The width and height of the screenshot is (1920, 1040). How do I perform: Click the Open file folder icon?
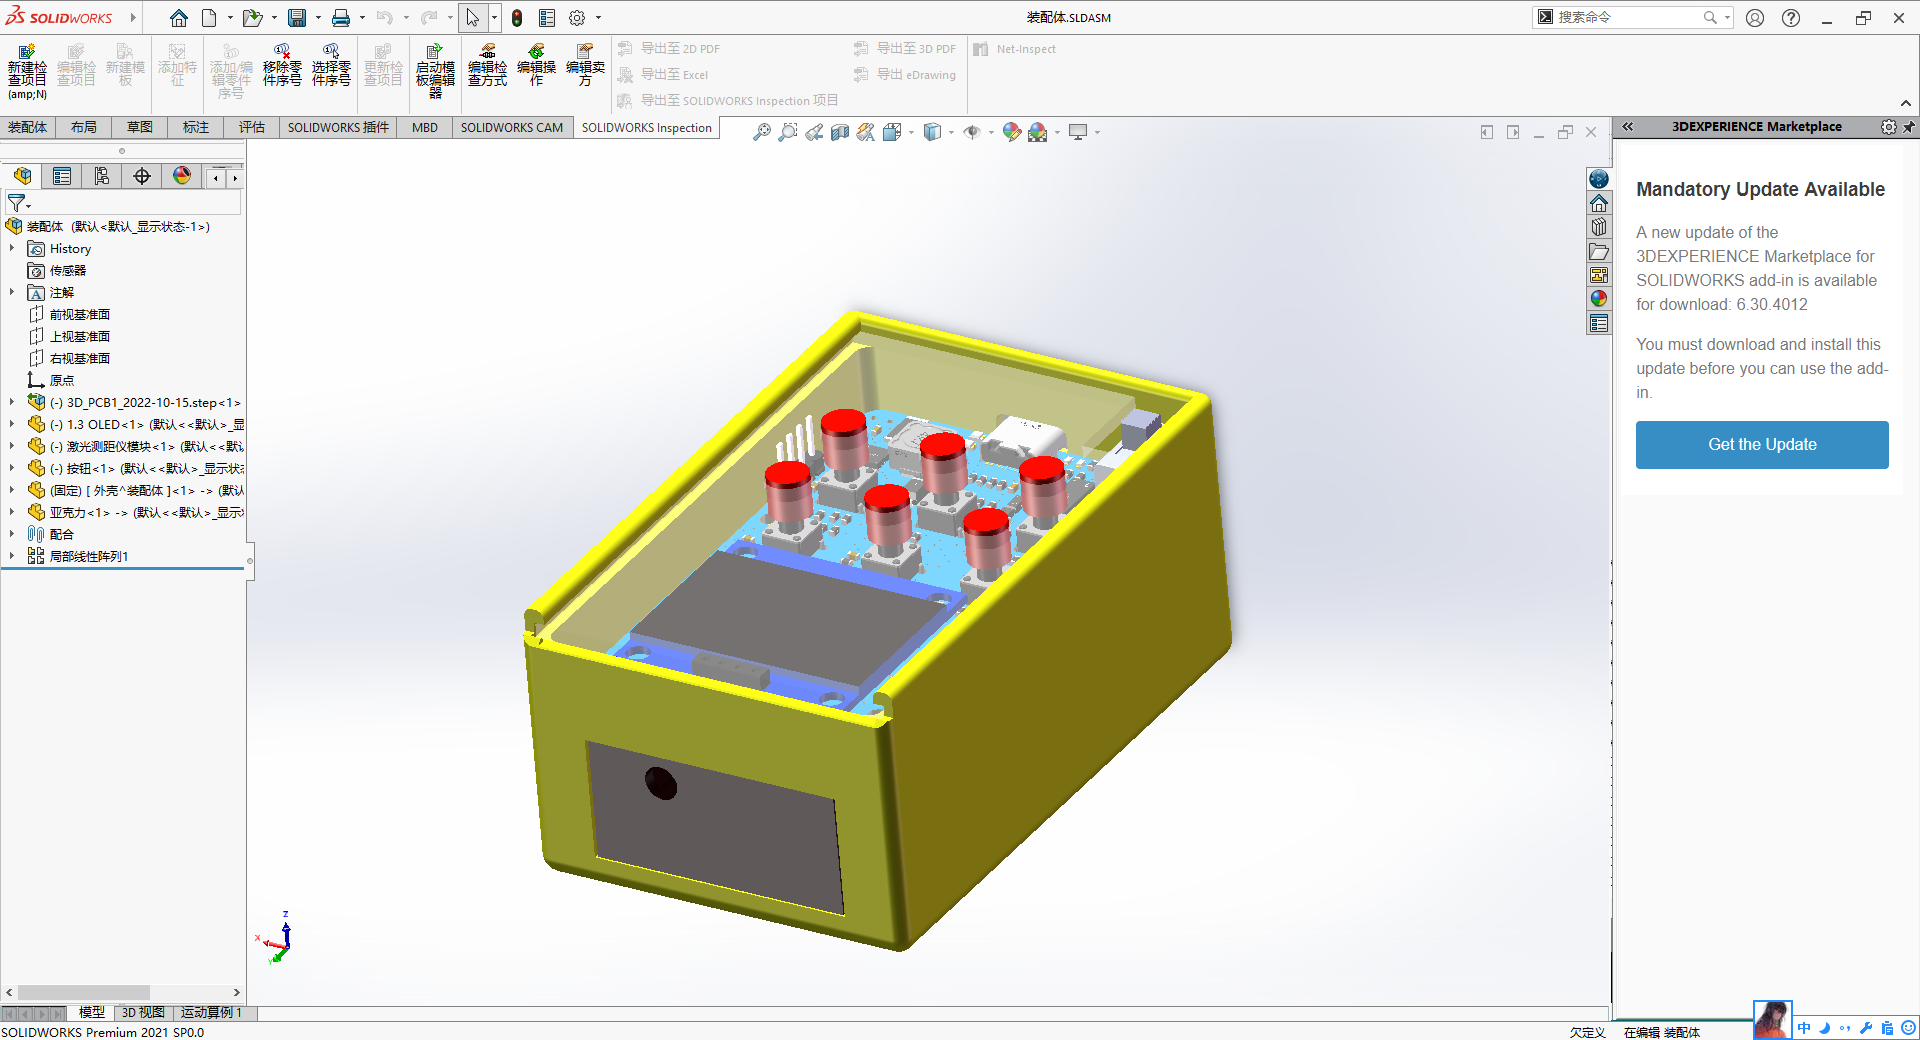click(x=252, y=18)
